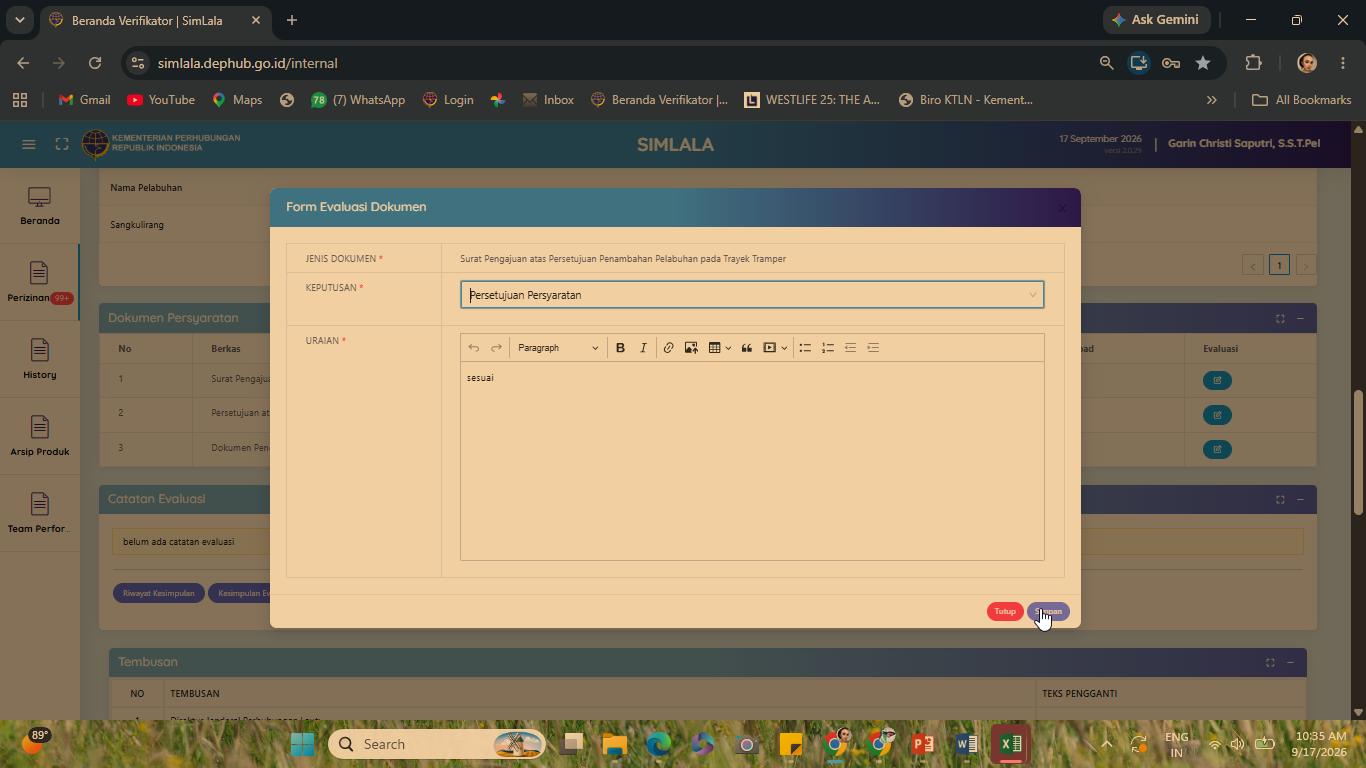Click the upload image icon in editor

pyautogui.click(x=691, y=348)
